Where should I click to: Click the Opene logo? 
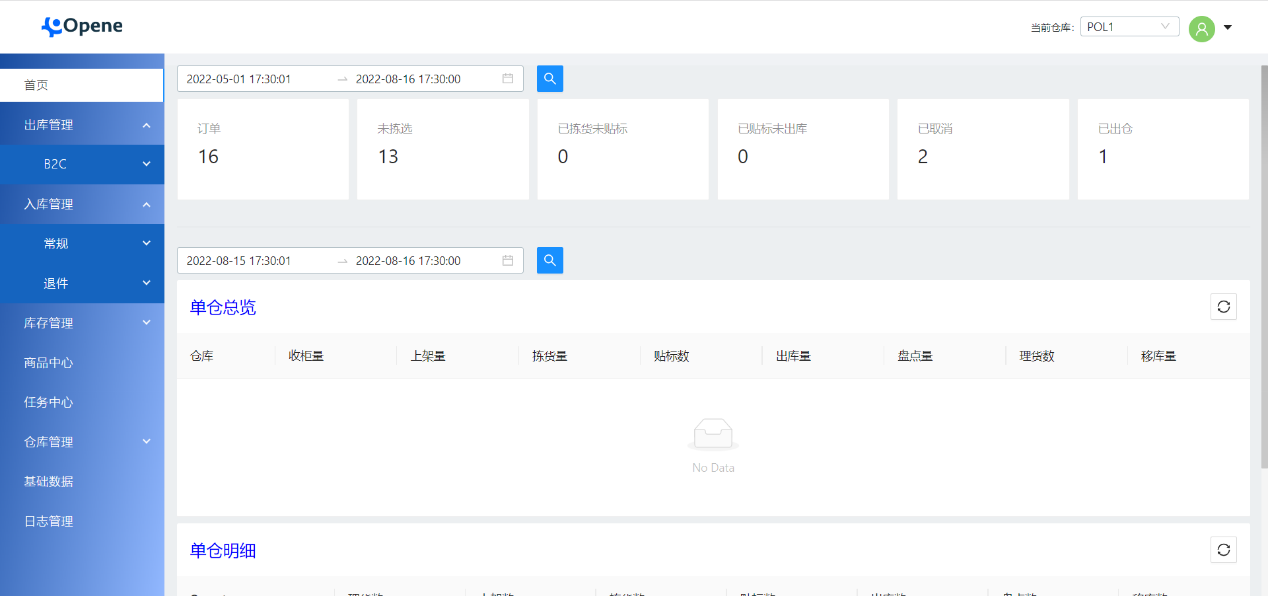(x=81, y=26)
